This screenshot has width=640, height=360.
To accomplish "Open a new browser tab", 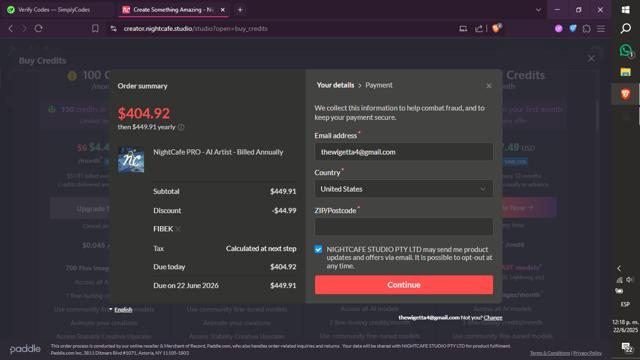I will coord(240,10).
